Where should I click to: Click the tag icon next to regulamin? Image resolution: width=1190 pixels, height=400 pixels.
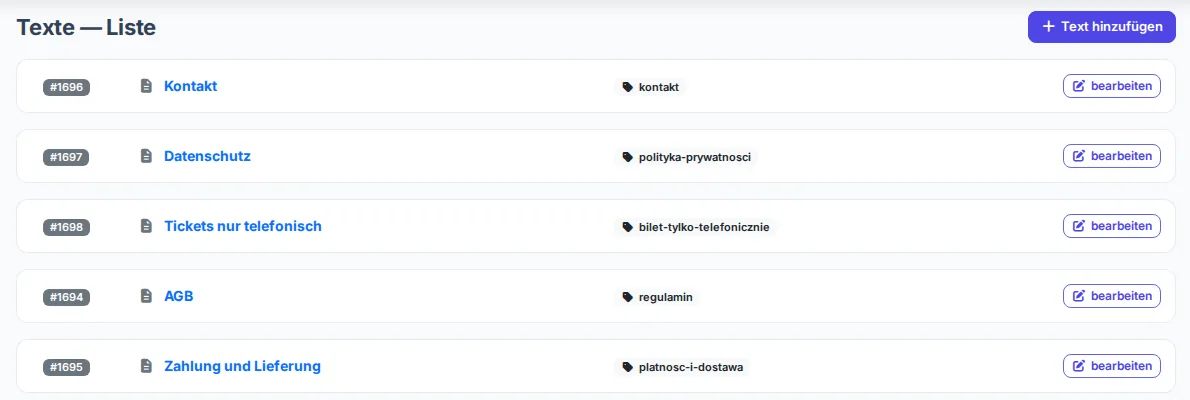(x=628, y=297)
